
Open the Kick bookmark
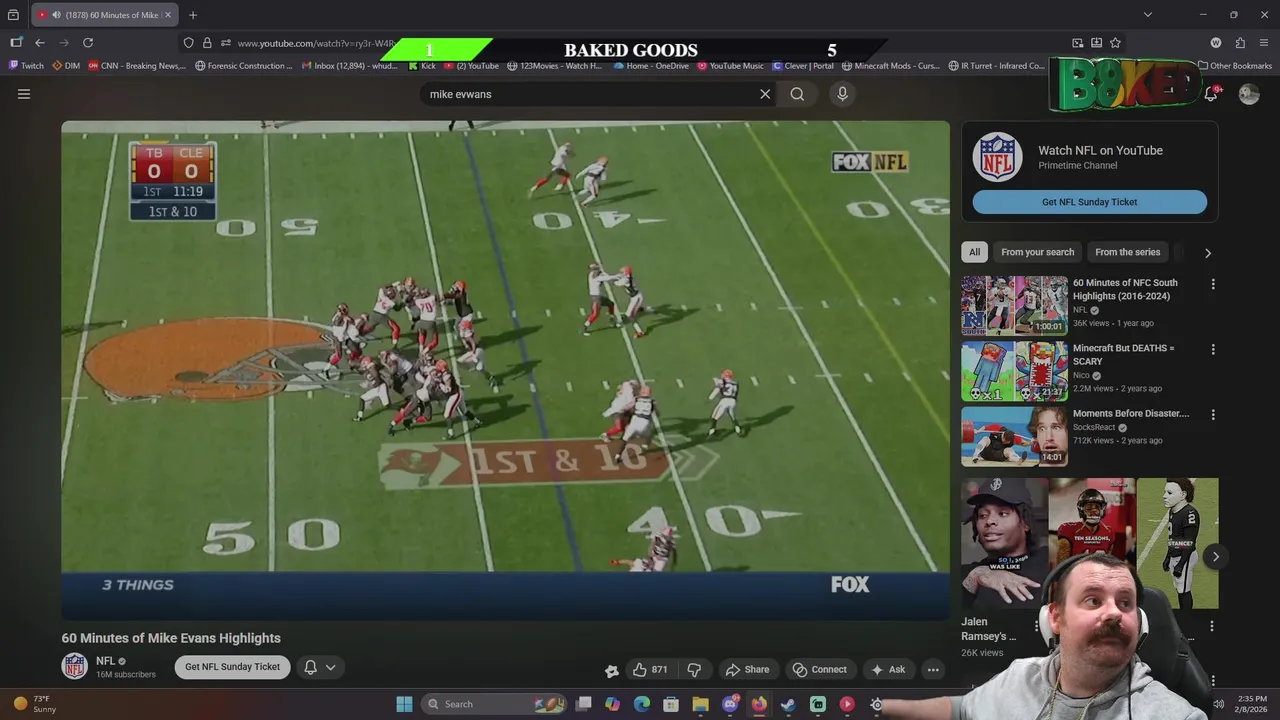422,66
